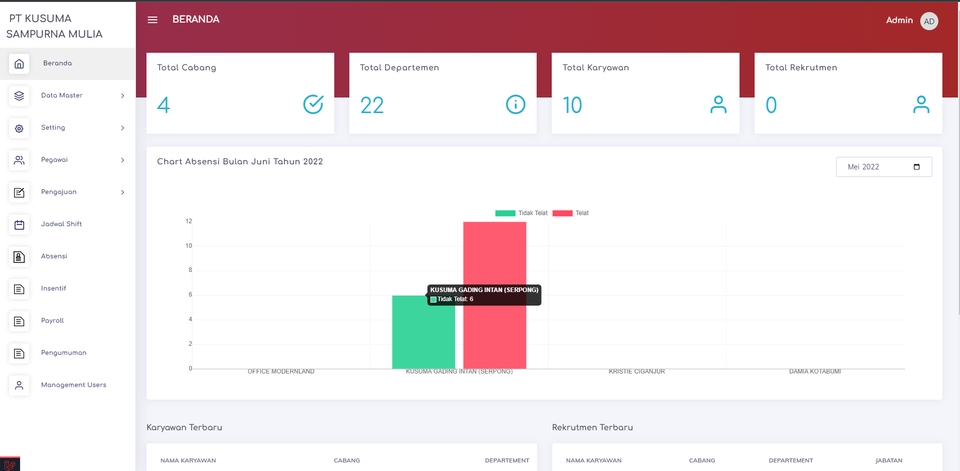Expand the Data Master submenu chevron
This screenshot has width=960, height=471.
[x=122, y=96]
